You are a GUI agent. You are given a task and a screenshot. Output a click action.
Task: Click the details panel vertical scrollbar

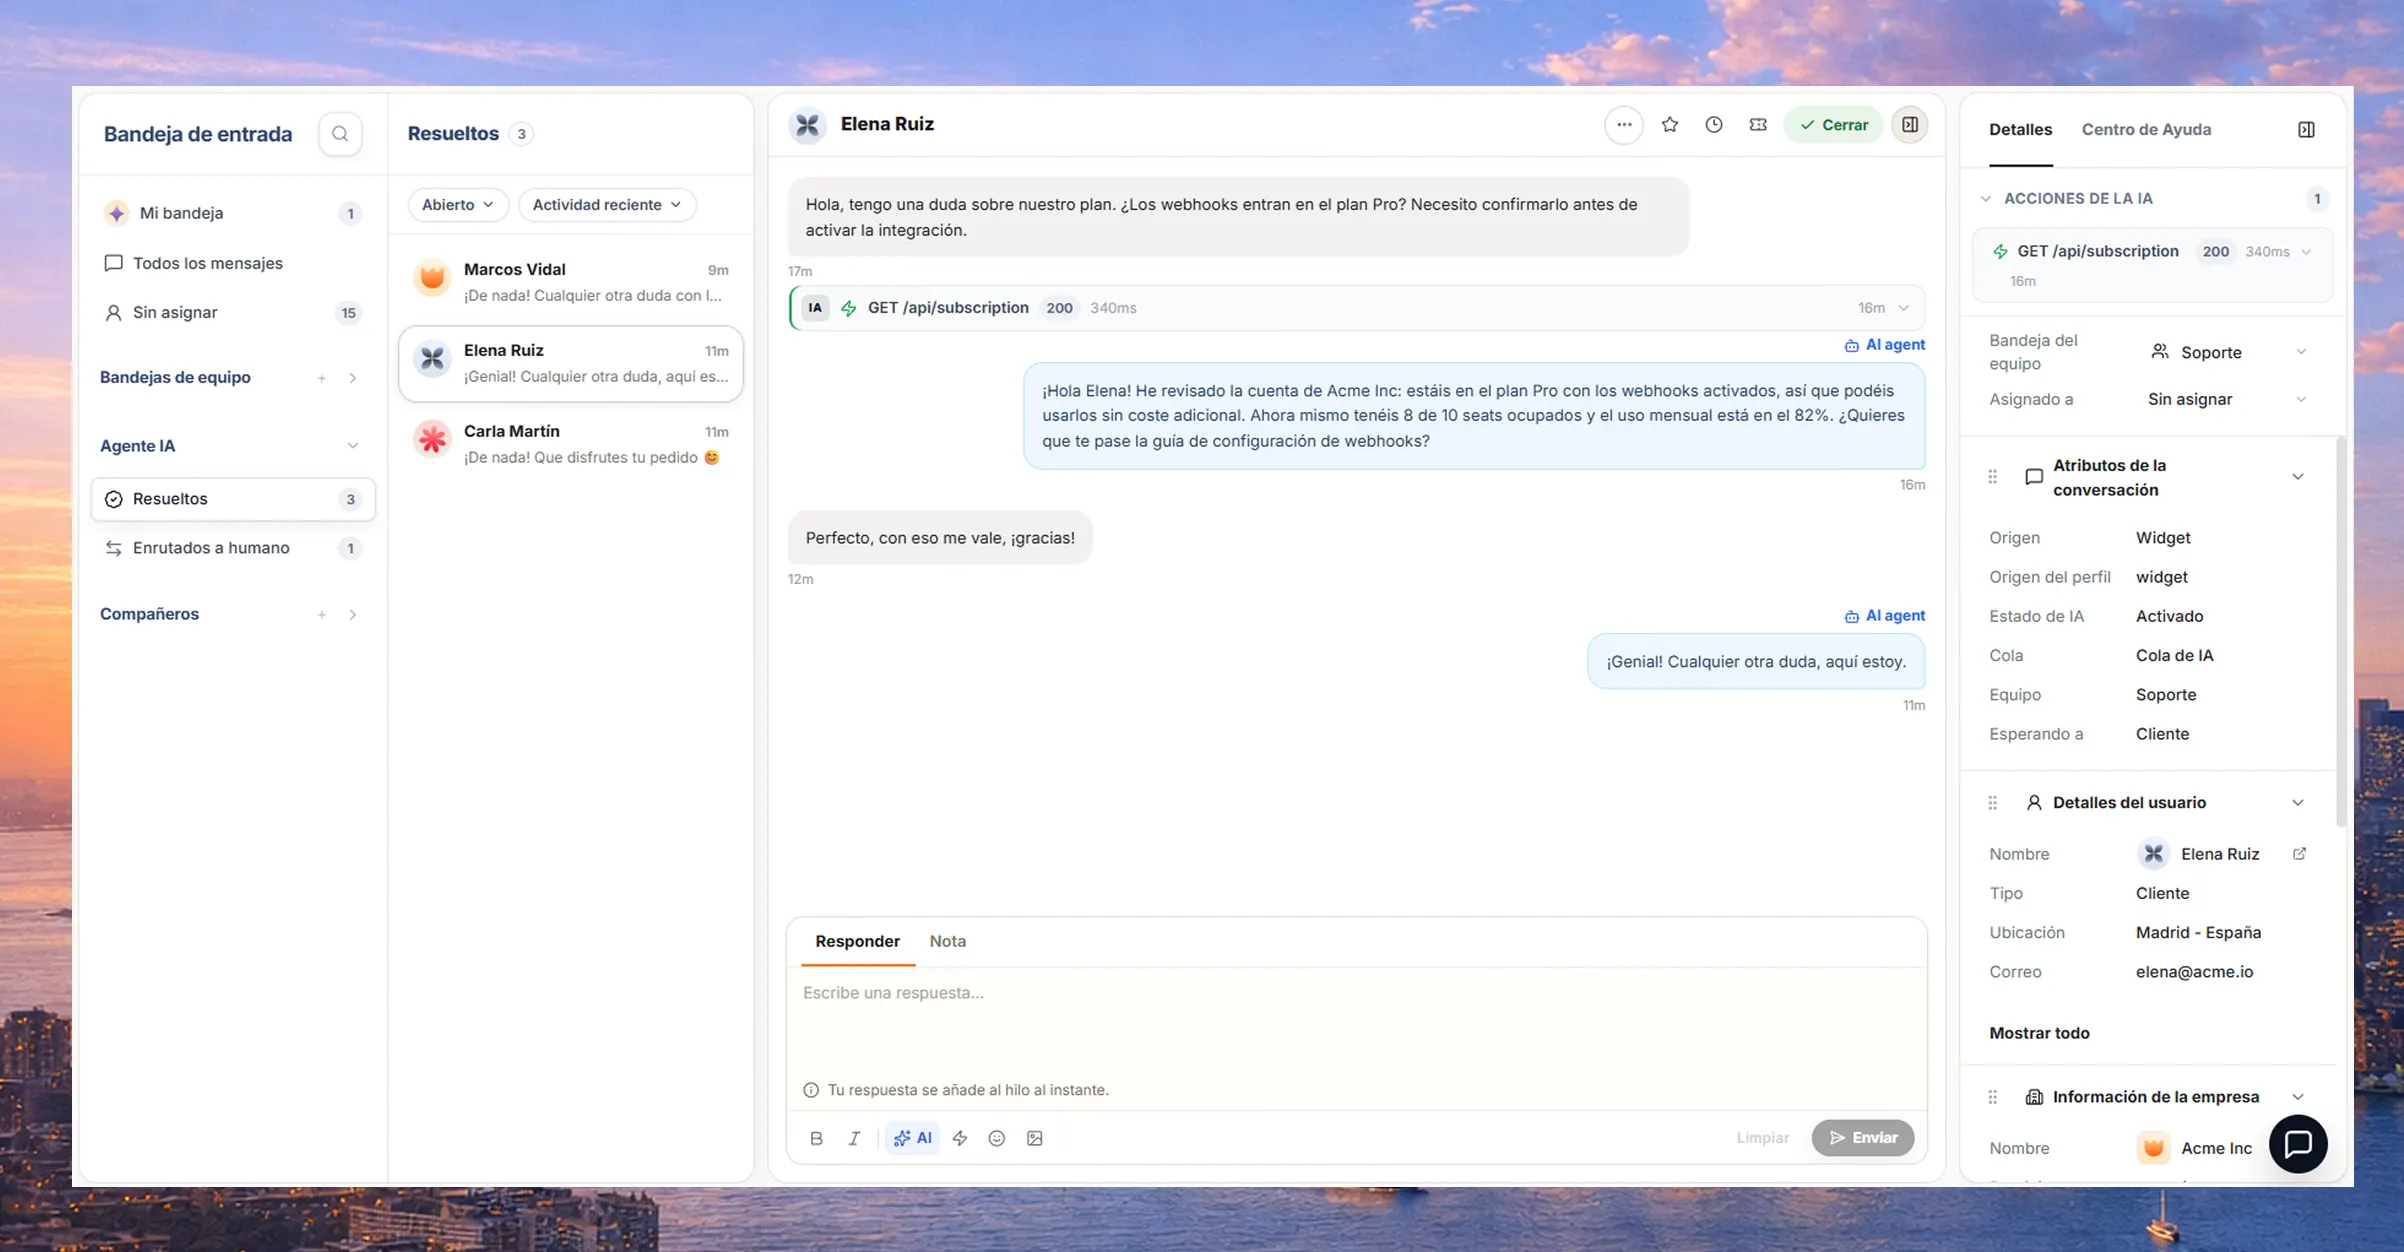click(x=2339, y=632)
